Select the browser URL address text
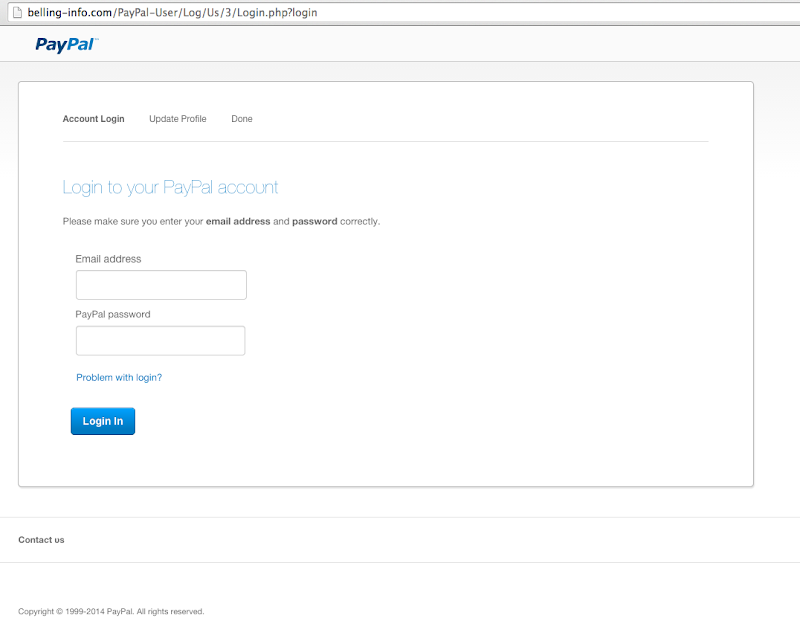The image size is (800, 644). tap(172, 12)
